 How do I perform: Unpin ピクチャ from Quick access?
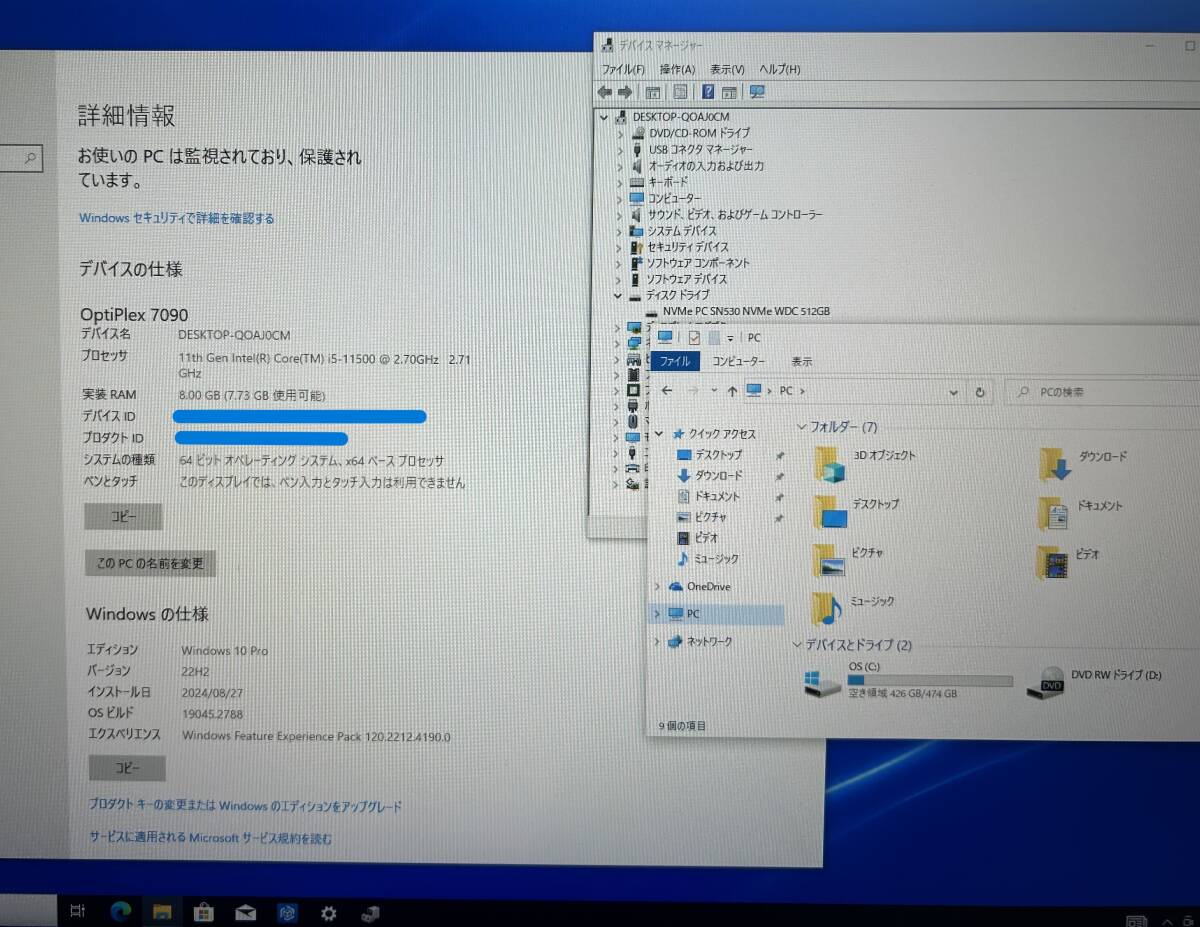tap(778, 517)
